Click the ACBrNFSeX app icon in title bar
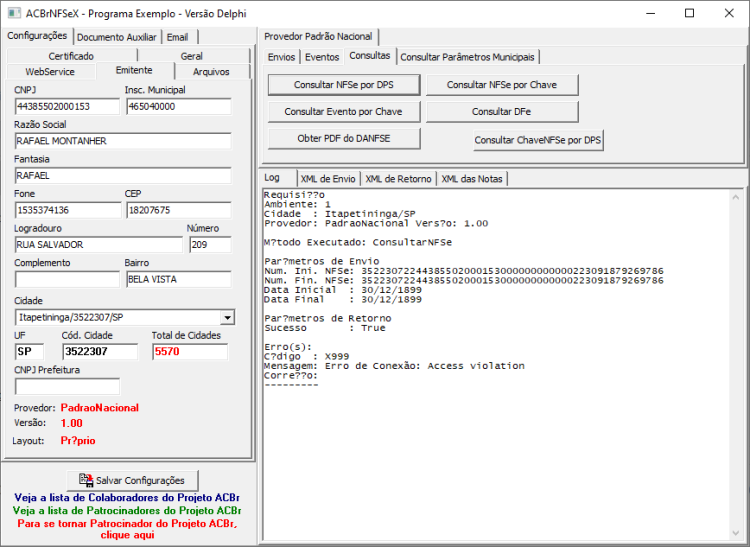The width and height of the screenshot is (750, 547). click(14, 13)
